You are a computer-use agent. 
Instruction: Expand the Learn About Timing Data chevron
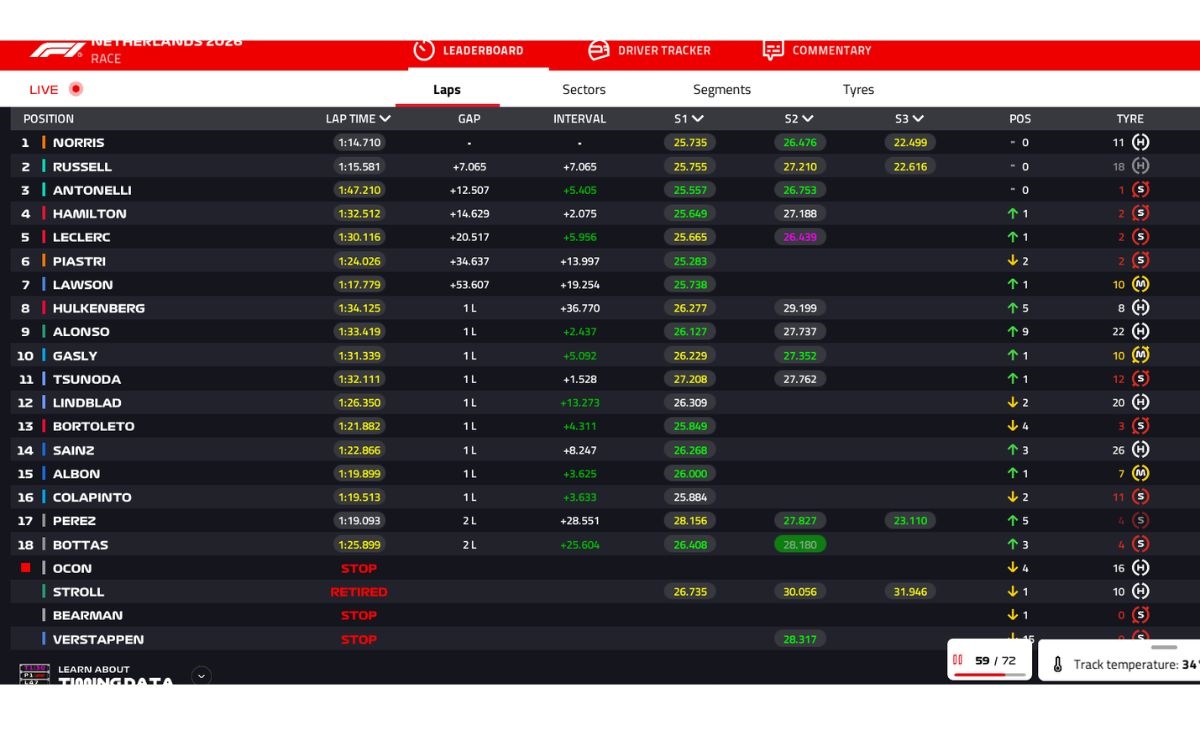(201, 676)
